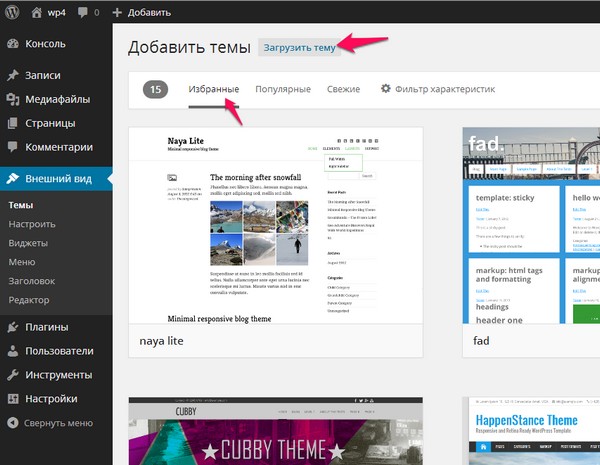Open Комментарии in sidebar

pyautogui.click(x=56, y=147)
